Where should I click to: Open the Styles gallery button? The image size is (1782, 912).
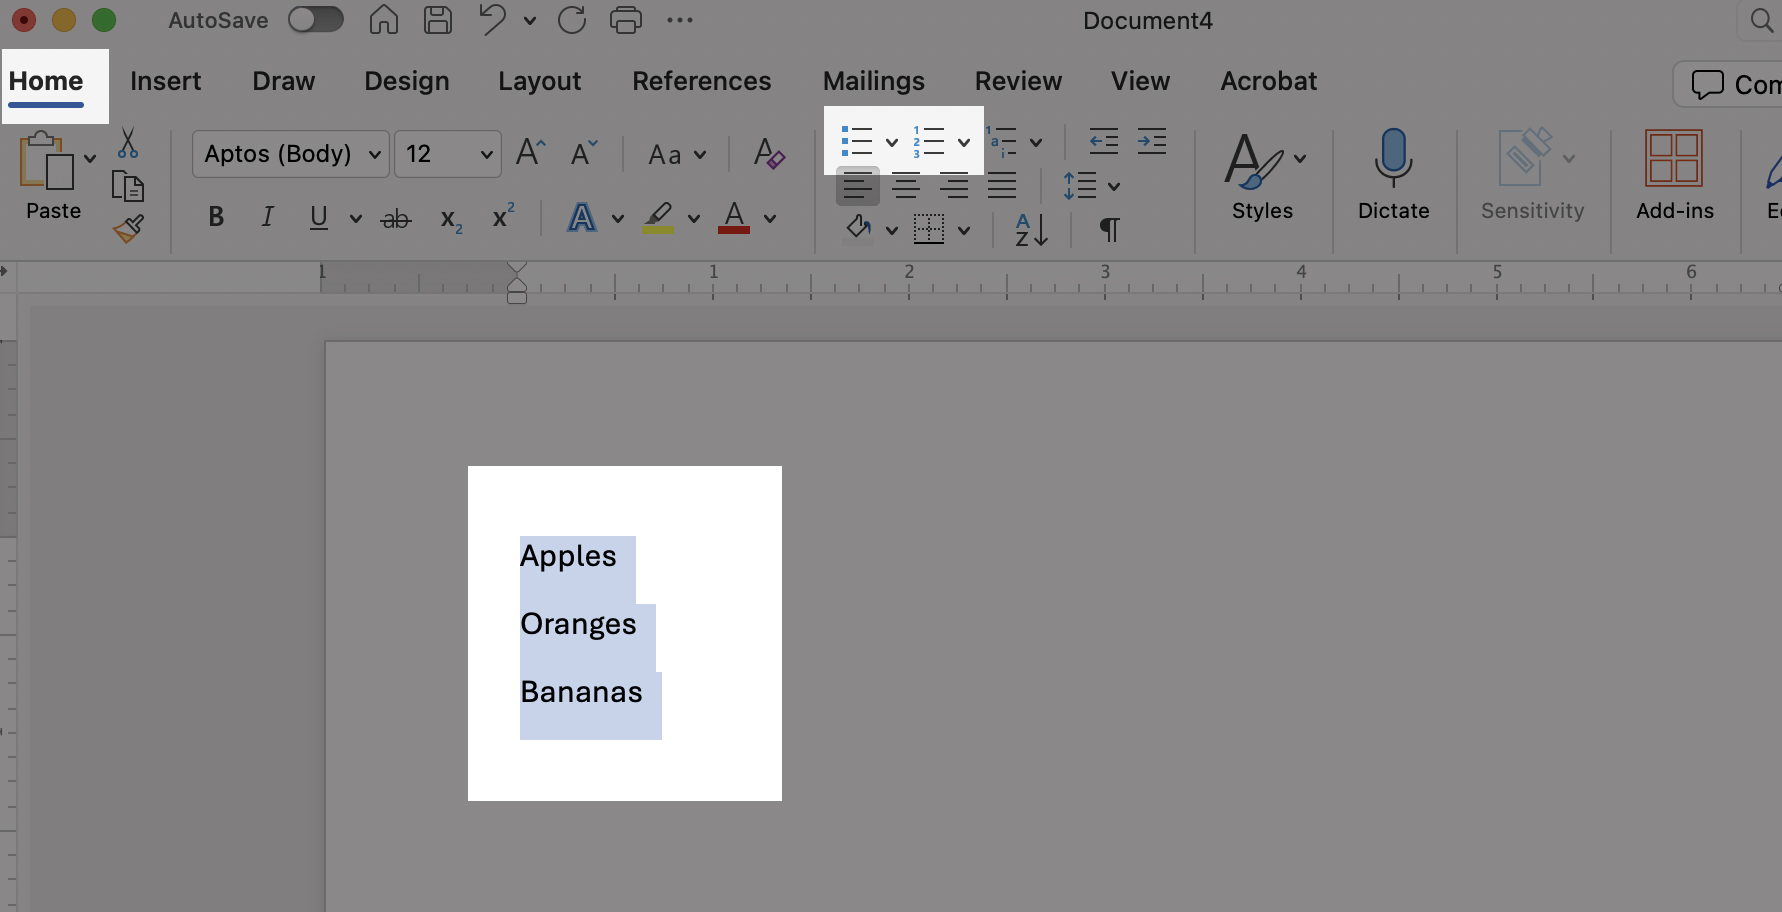click(x=1262, y=175)
